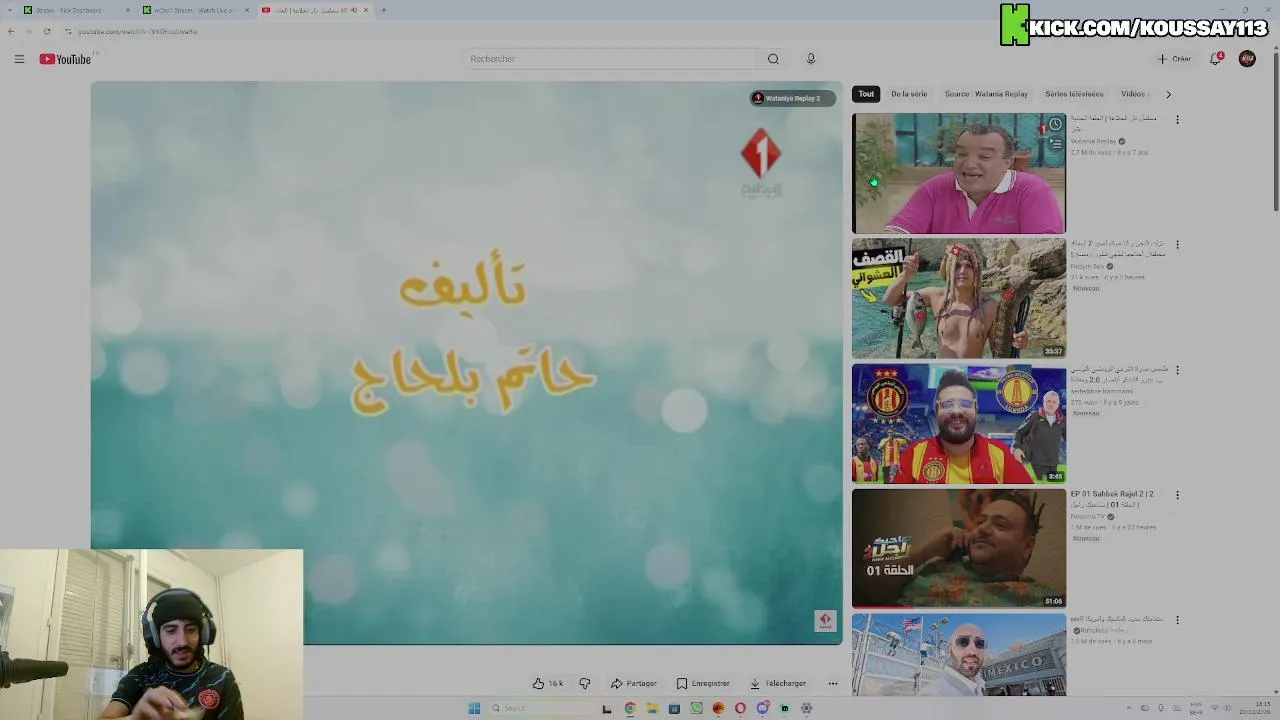1280x720 pixels.
Task: Go to the YouTube home logo
Action: [65, 59]
